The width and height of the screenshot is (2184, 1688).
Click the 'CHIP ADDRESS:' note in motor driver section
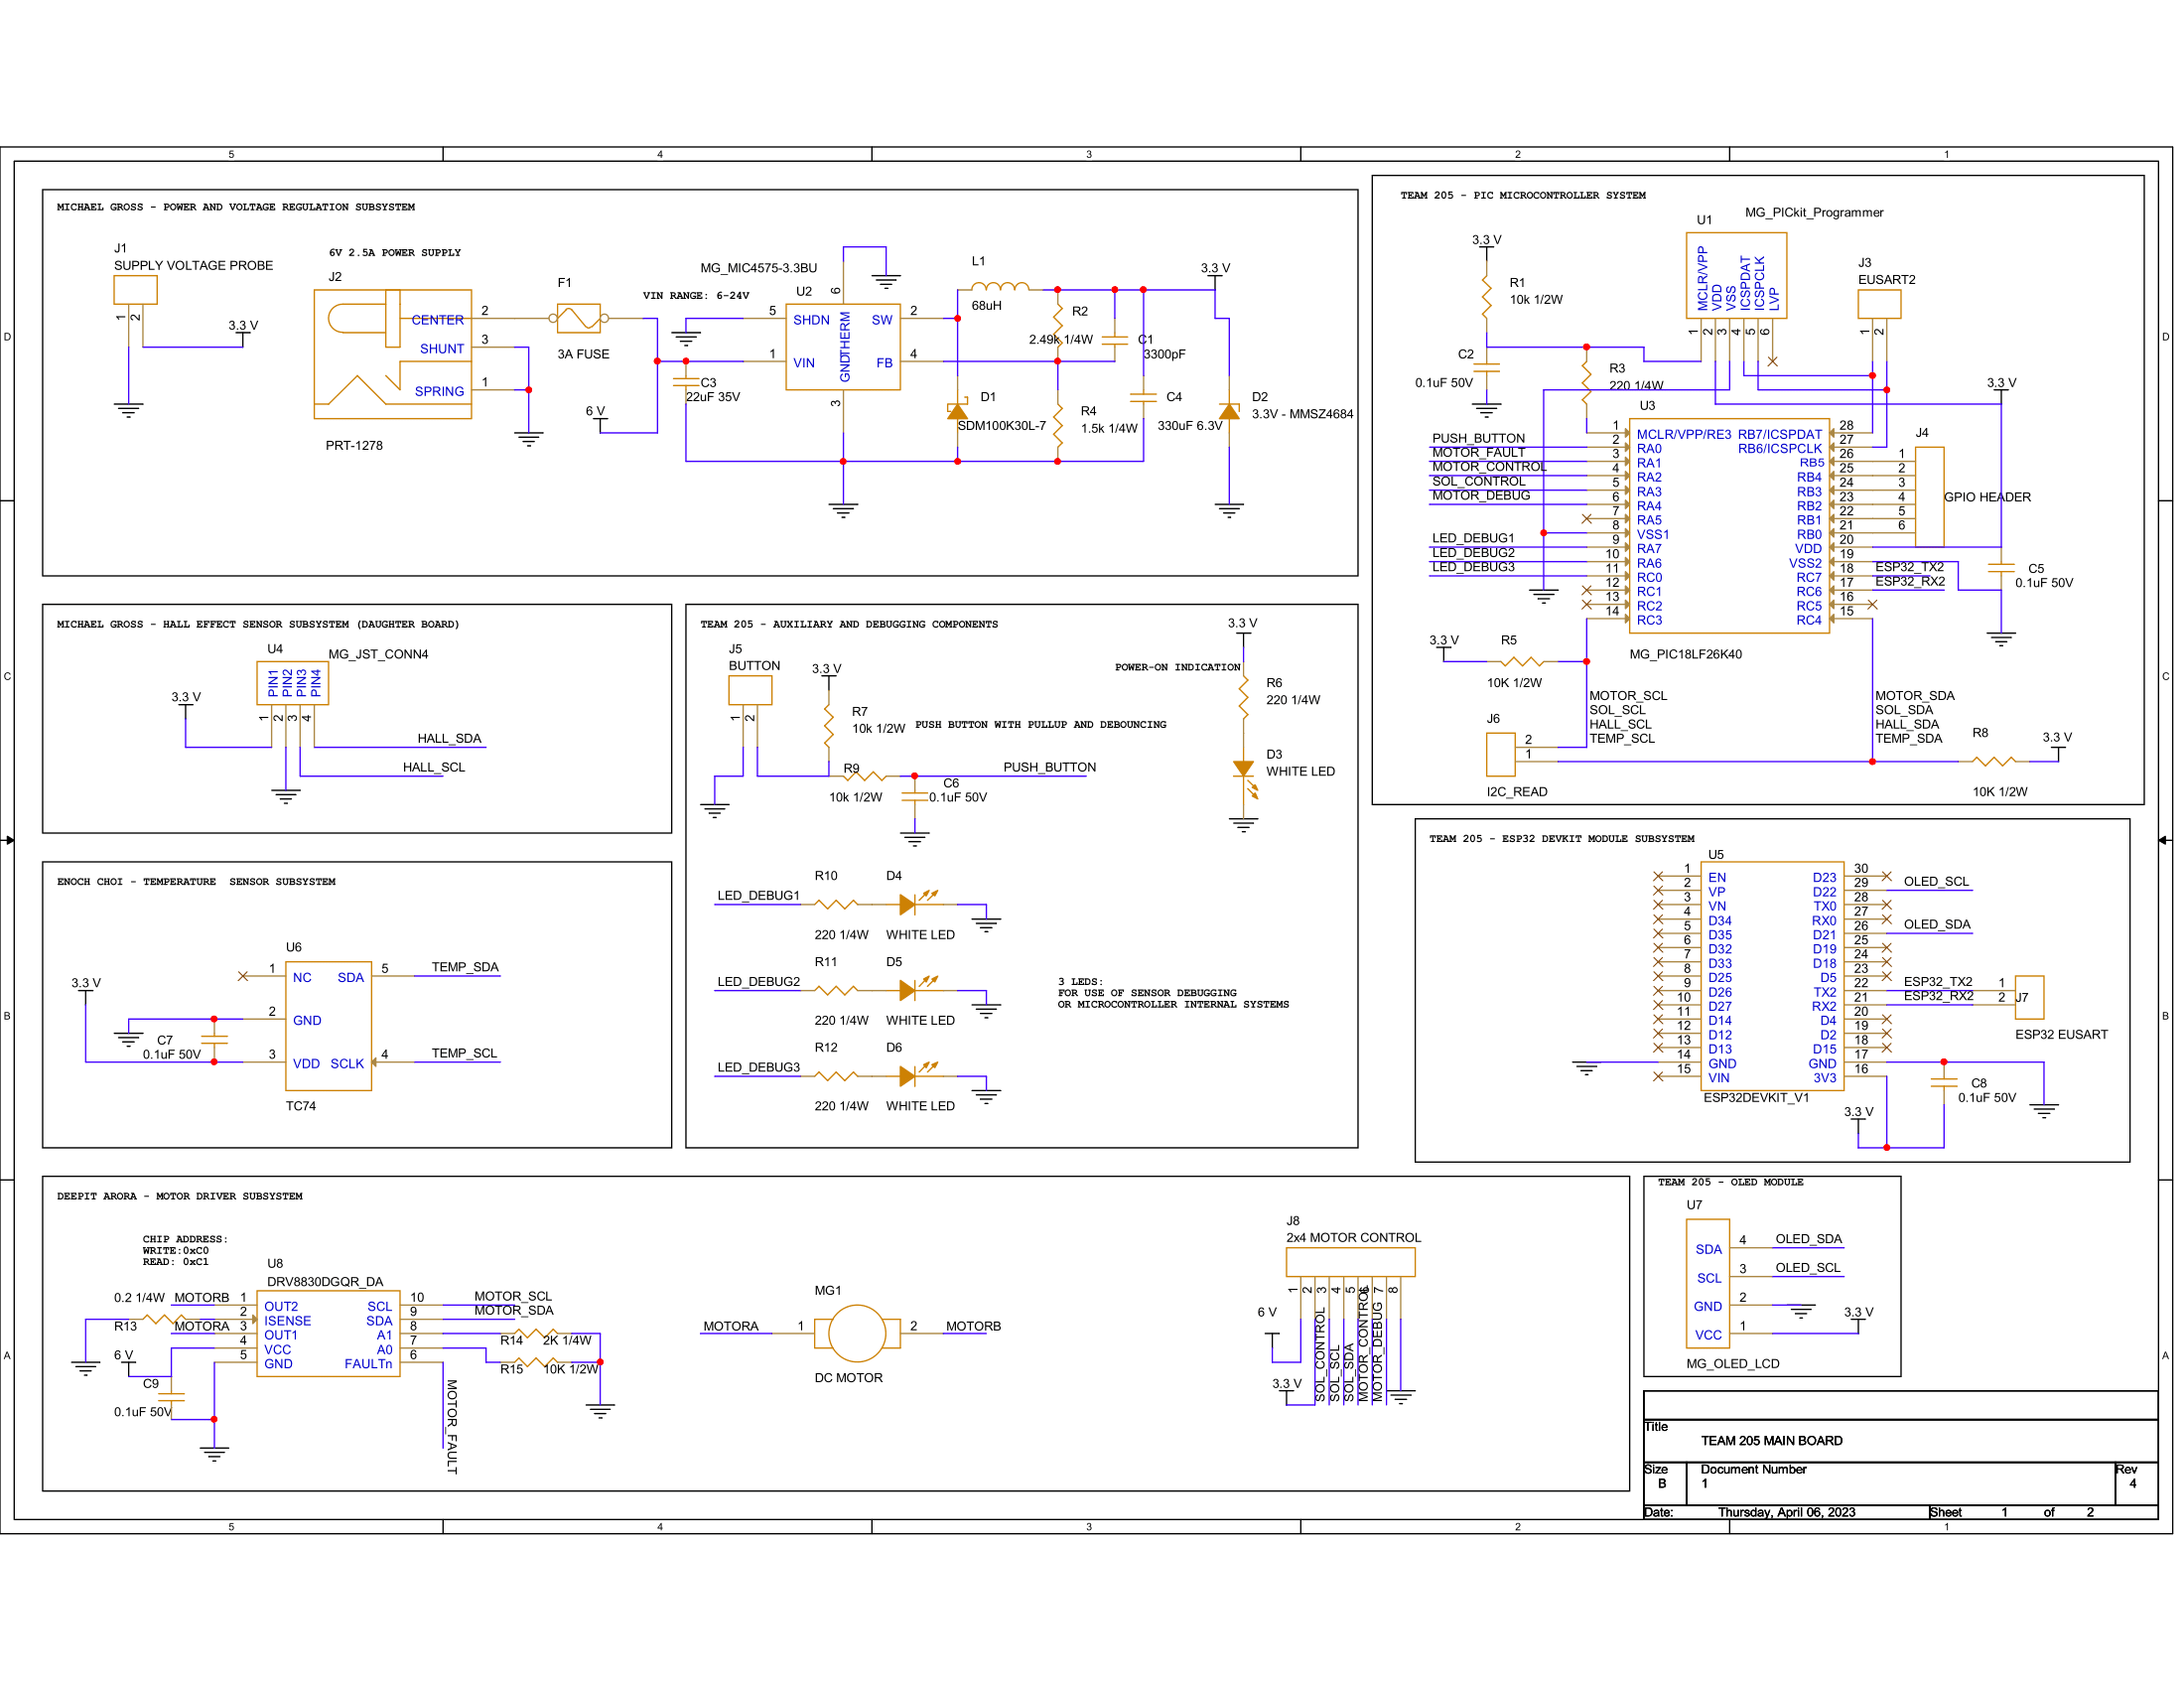(185, 1239)
